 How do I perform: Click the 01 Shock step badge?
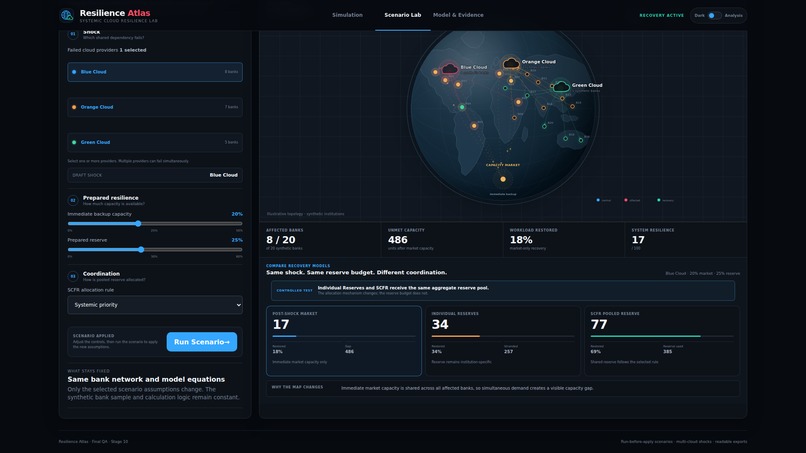click(x=72, y=34)
